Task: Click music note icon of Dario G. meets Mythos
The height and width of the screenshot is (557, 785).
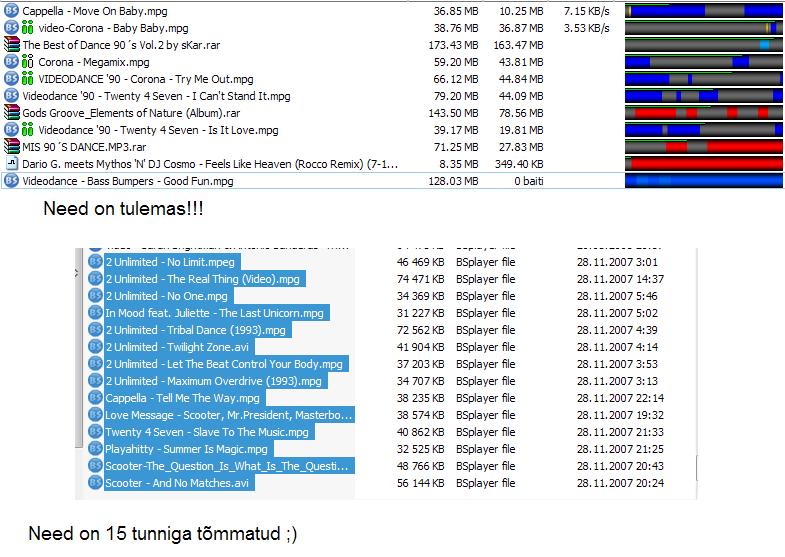Action: [12, 163]
